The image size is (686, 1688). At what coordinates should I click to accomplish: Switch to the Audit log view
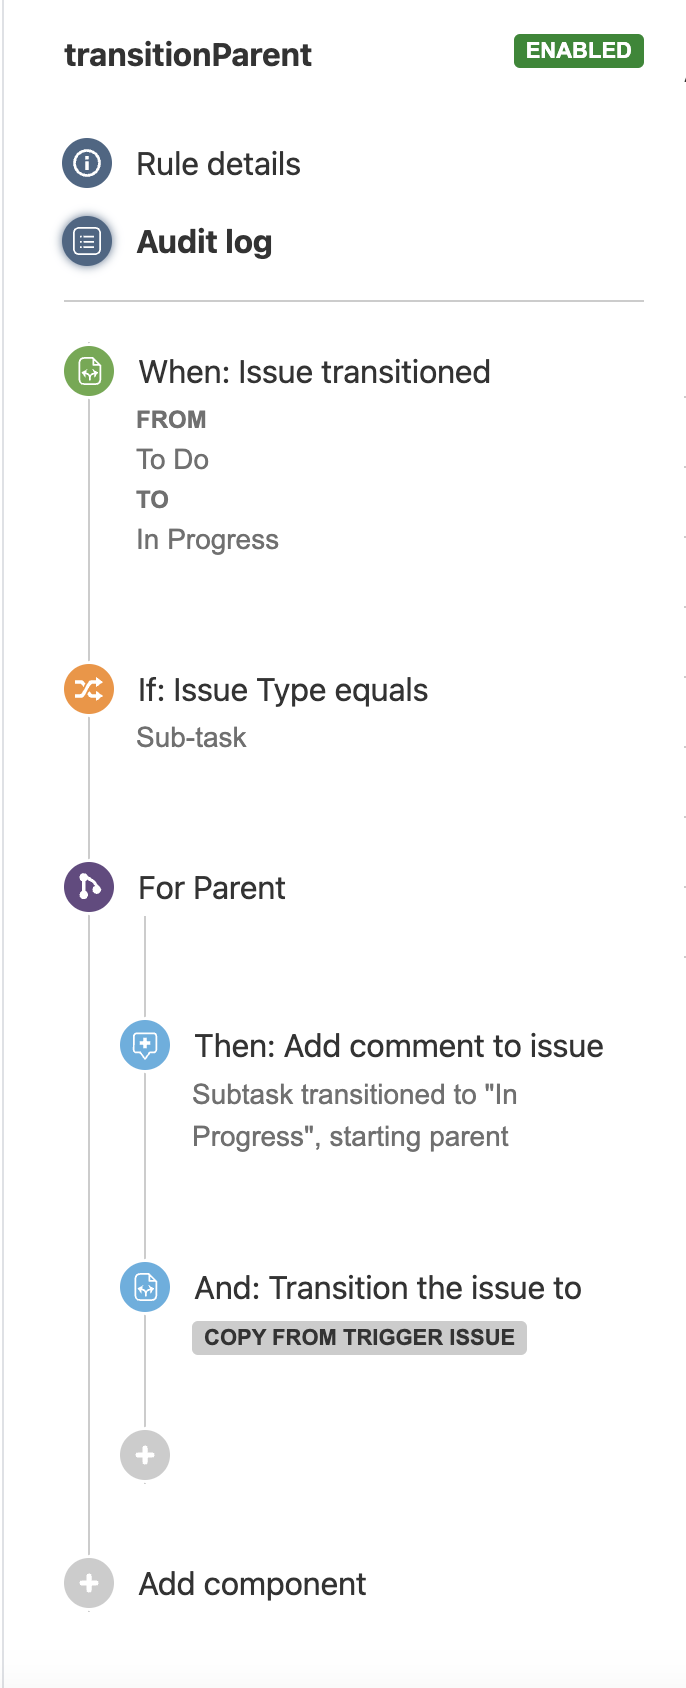pos(204,242)
